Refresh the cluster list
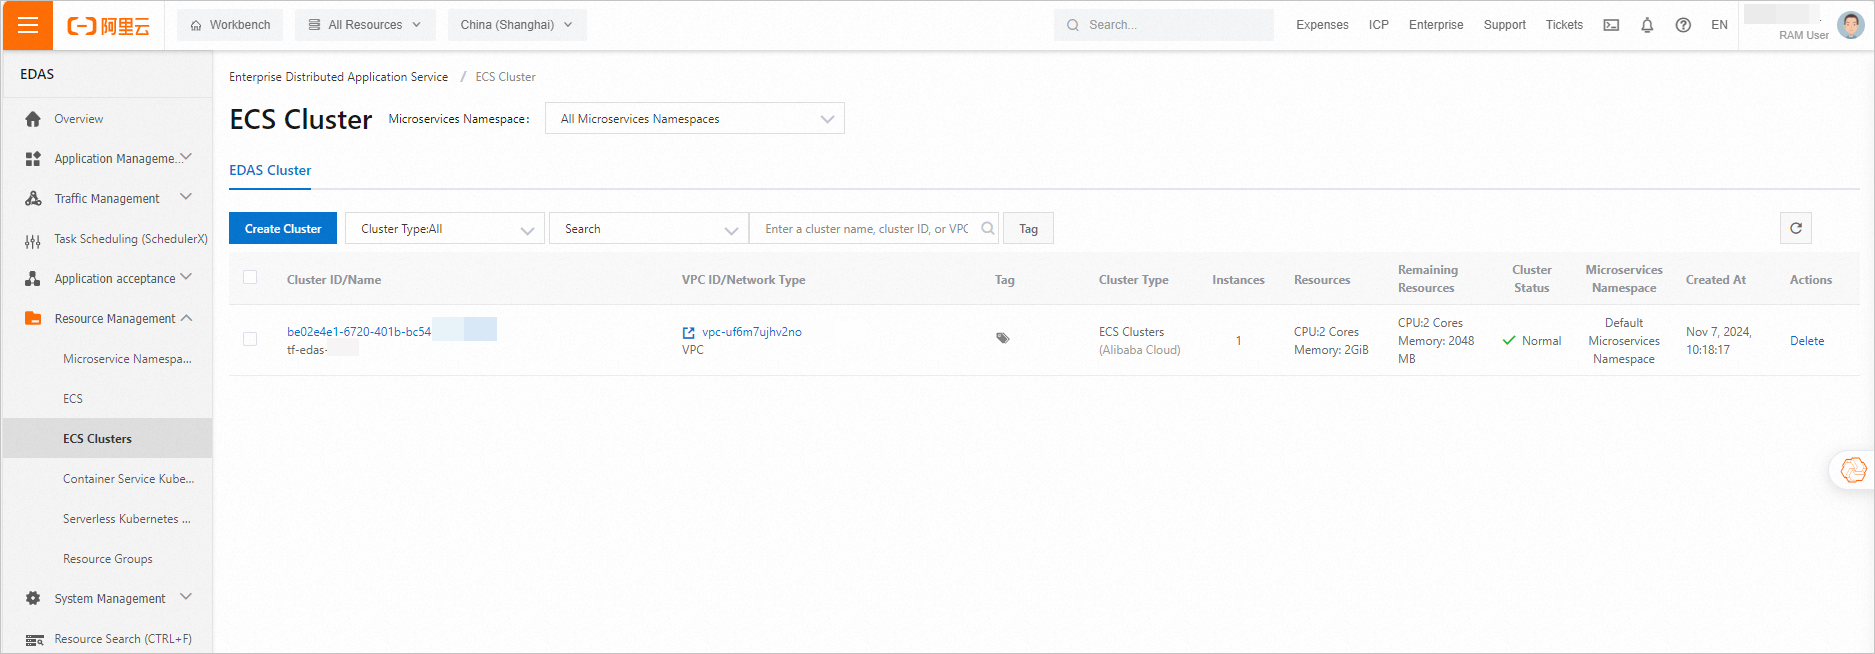Image resolution: width=1875 pixels, height=654 pixels. (1796, 228)
